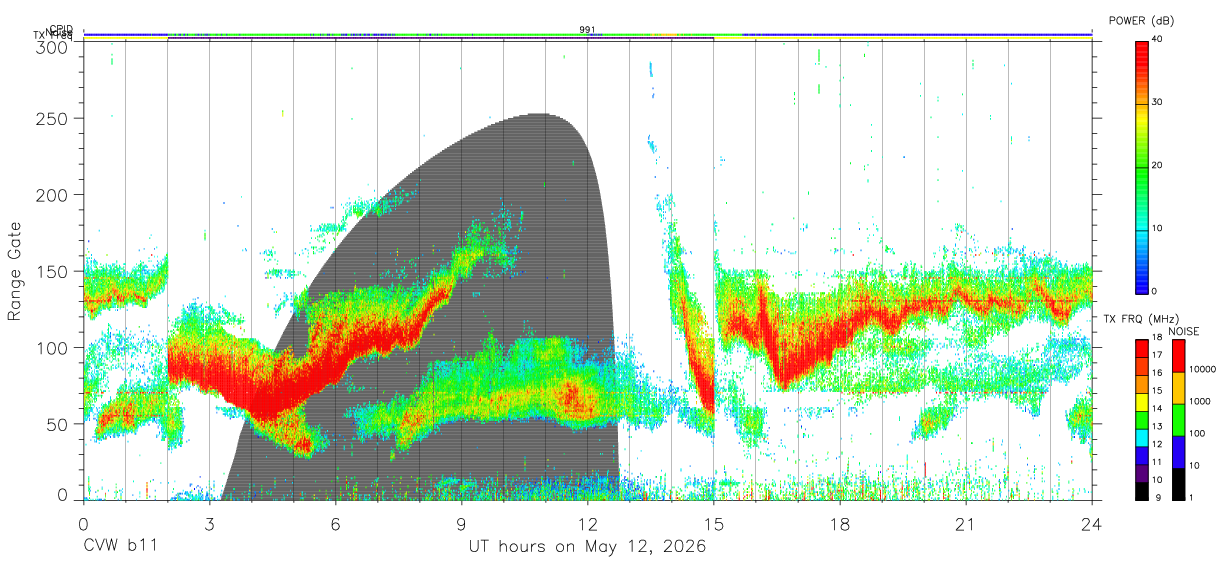The width and height of the screenshot is (1228, 567).
Task: Click the 200 range gate tick label
Action: [51, 195]
